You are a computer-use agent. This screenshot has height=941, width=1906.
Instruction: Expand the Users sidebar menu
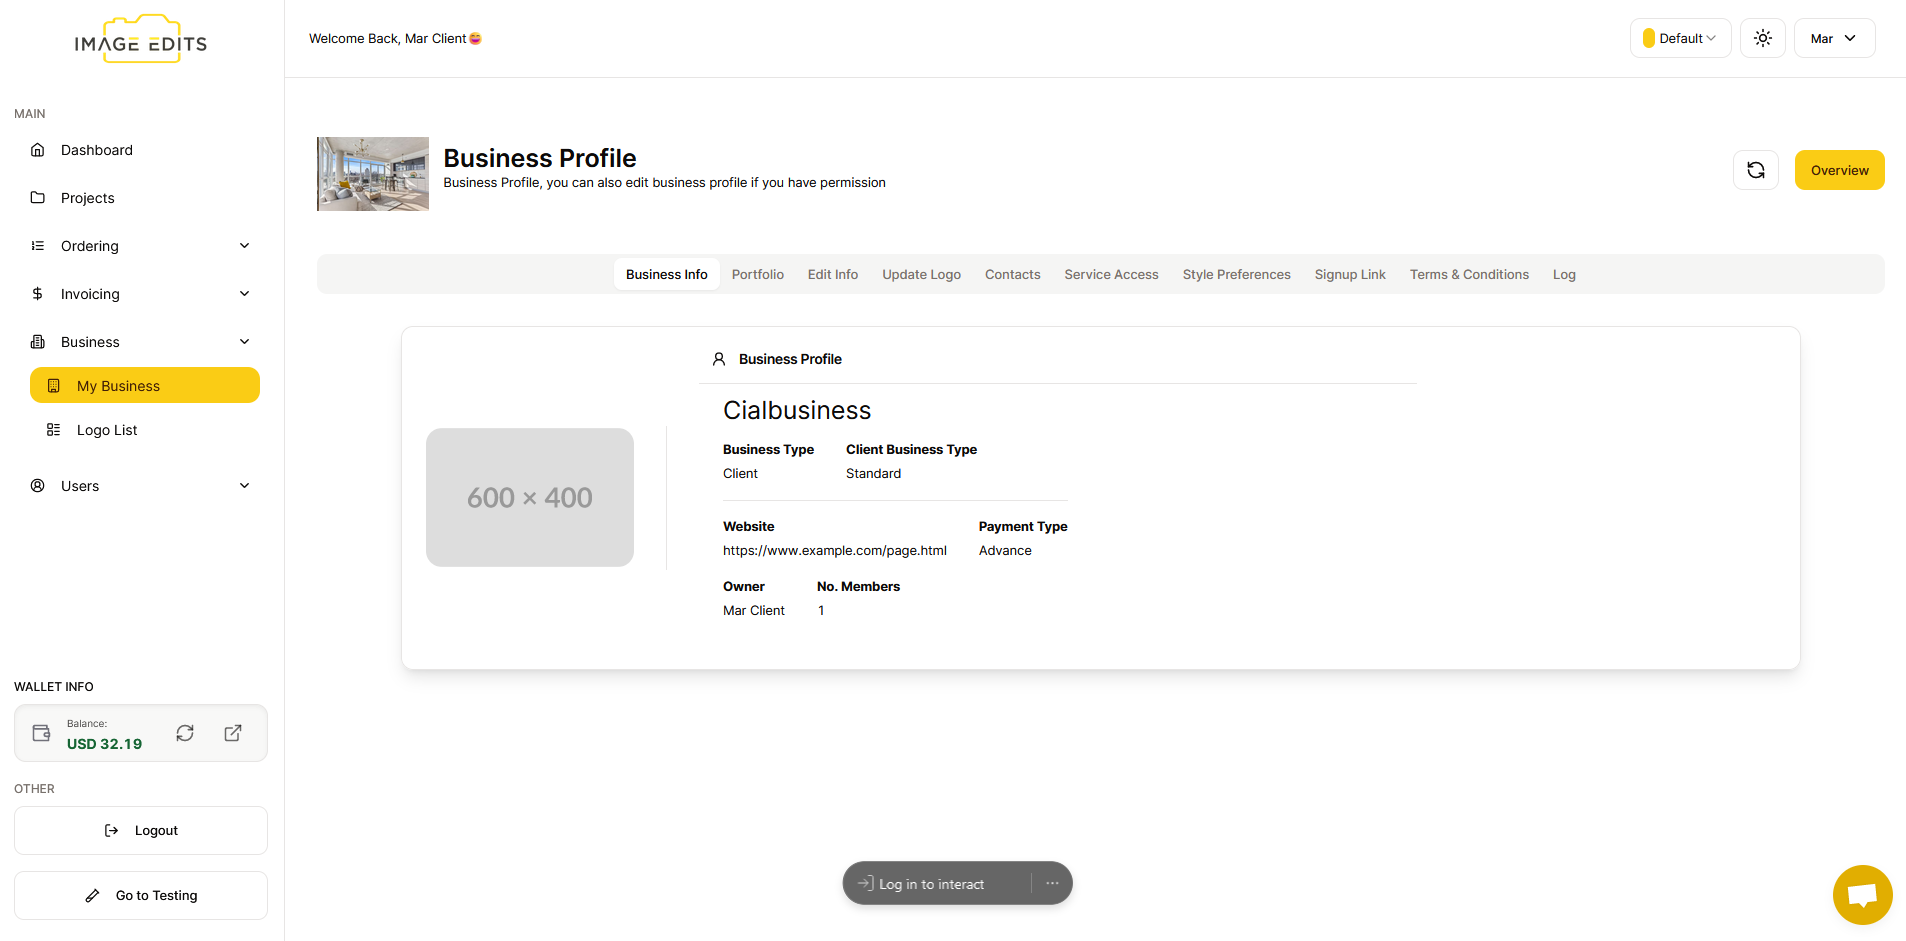140,486
